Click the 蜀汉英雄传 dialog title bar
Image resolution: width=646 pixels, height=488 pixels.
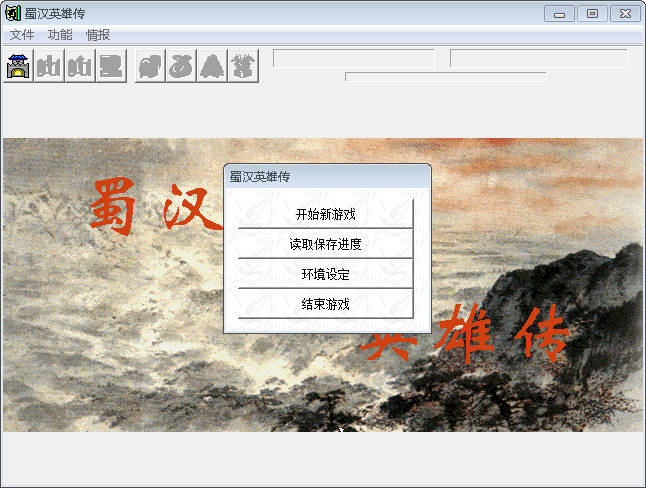328,176
